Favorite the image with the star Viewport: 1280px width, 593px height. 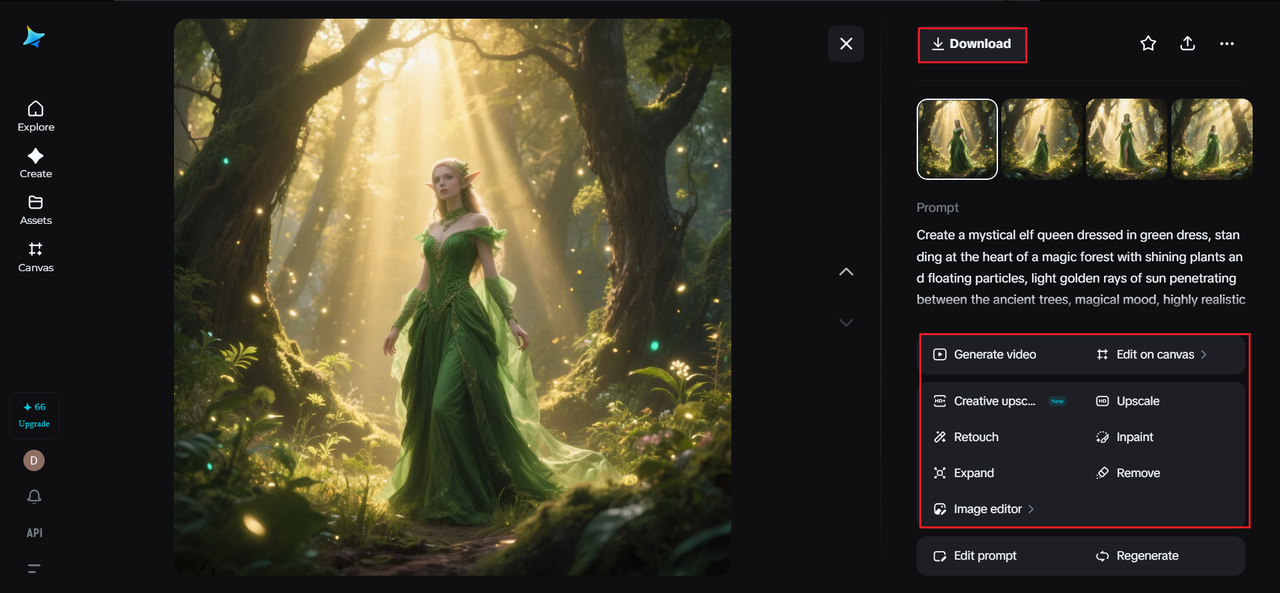[1148, 43]
